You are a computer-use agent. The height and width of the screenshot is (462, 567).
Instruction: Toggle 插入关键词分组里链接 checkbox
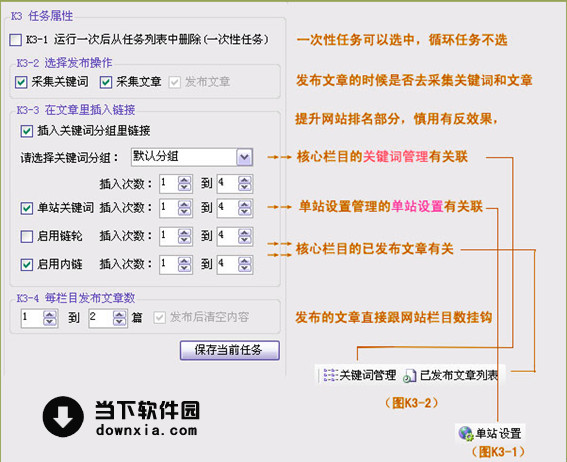(x=26, y=131)
